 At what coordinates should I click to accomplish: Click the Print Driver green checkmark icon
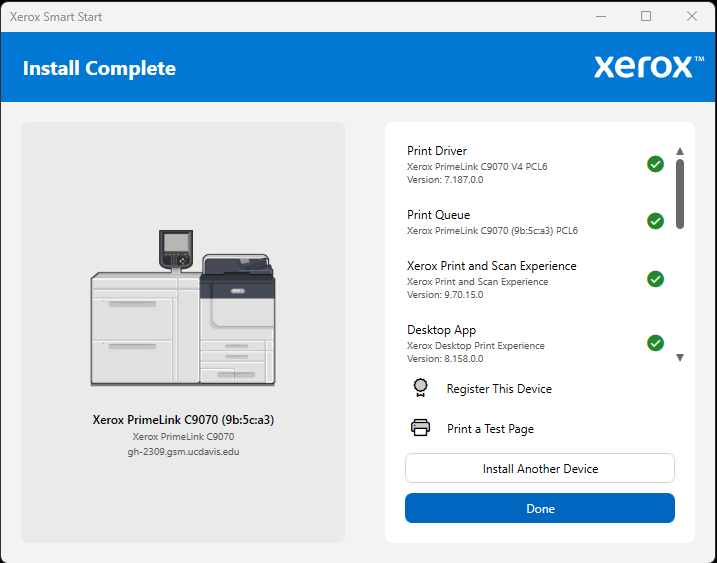pyautogui.click(x=655, y=164)
